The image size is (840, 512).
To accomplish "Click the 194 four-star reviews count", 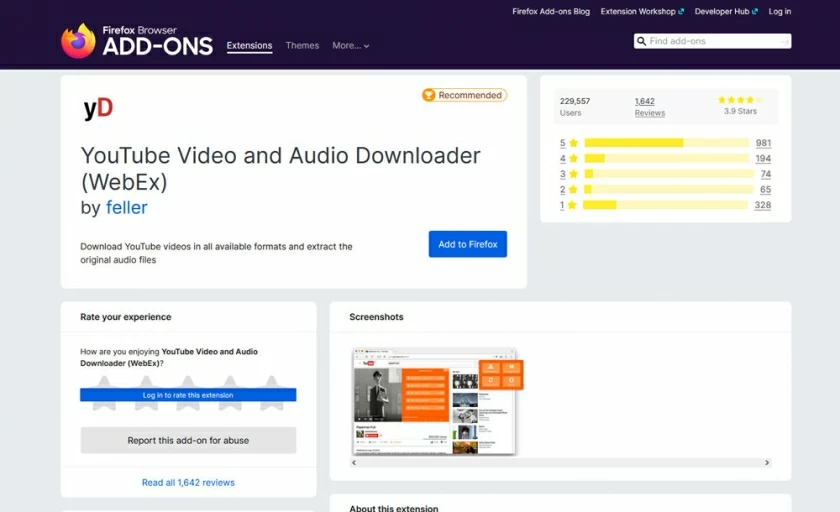I will [x=763, y=159].
